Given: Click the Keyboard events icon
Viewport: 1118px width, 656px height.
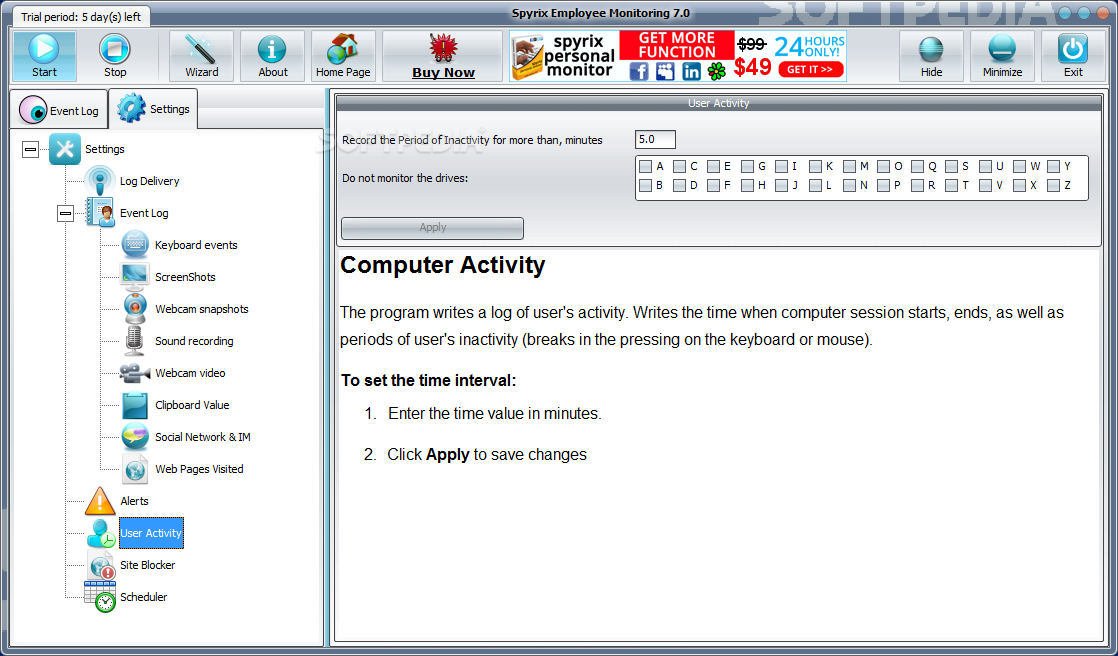Looking at the screenshot, I should coord(135,245).
